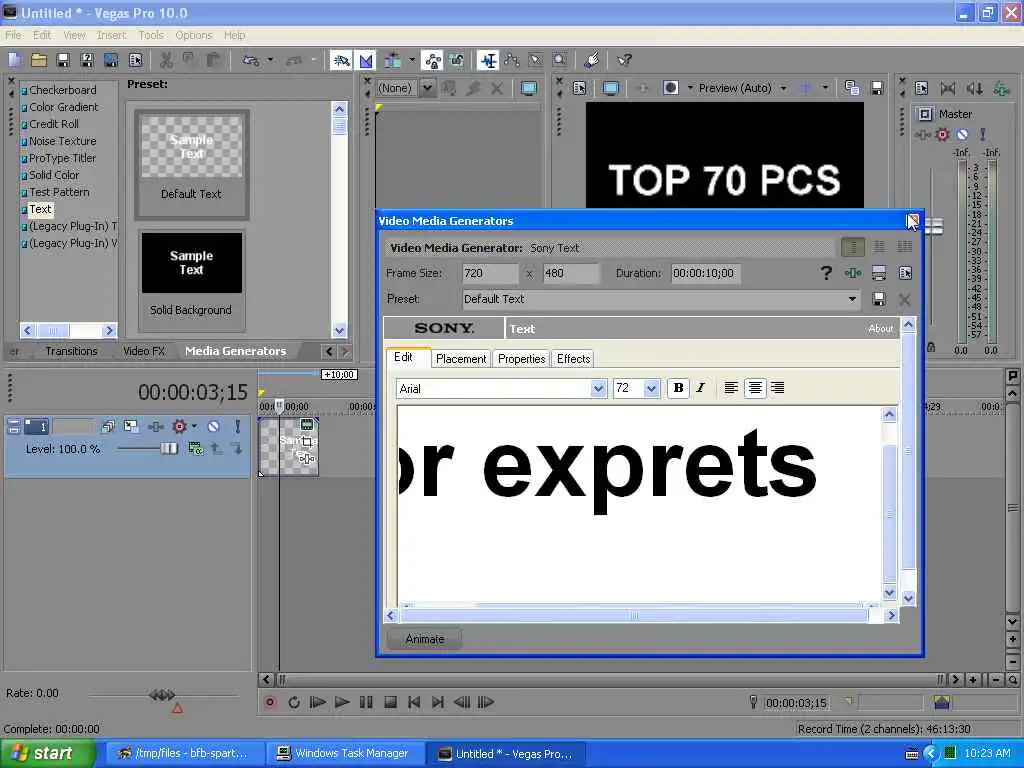The height and width of the screenshot is (768, 1024).
Task: Click the Pause button in transport bar
Action: 366,703
